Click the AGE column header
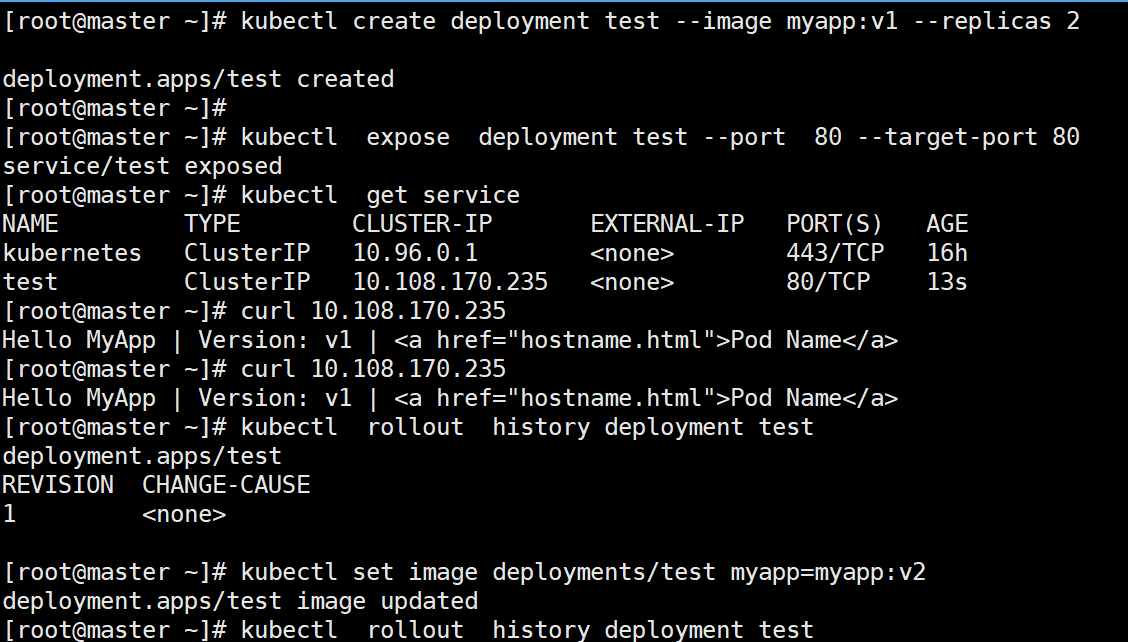 [947, 224]
